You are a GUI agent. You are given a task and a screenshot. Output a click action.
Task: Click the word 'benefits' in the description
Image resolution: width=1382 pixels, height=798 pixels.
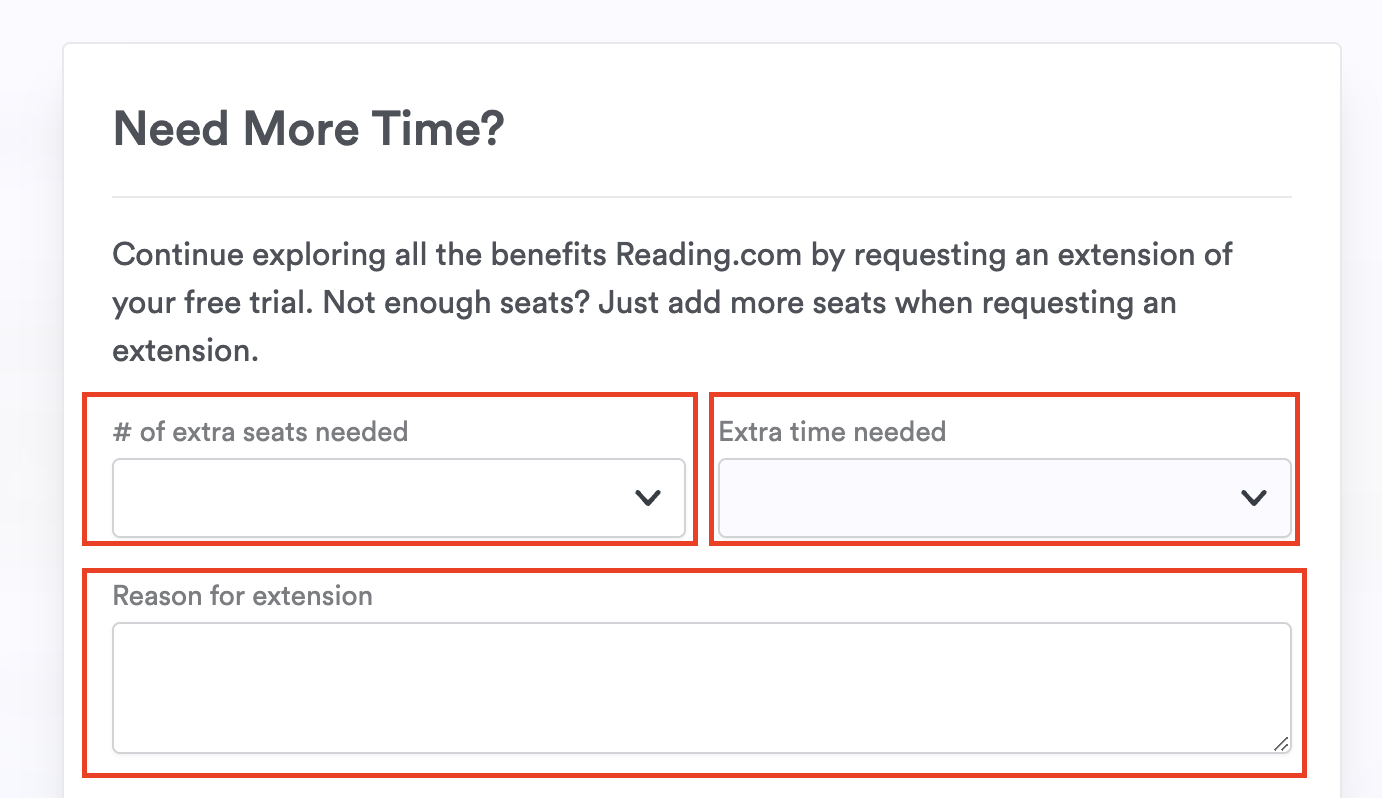(548, 254)
